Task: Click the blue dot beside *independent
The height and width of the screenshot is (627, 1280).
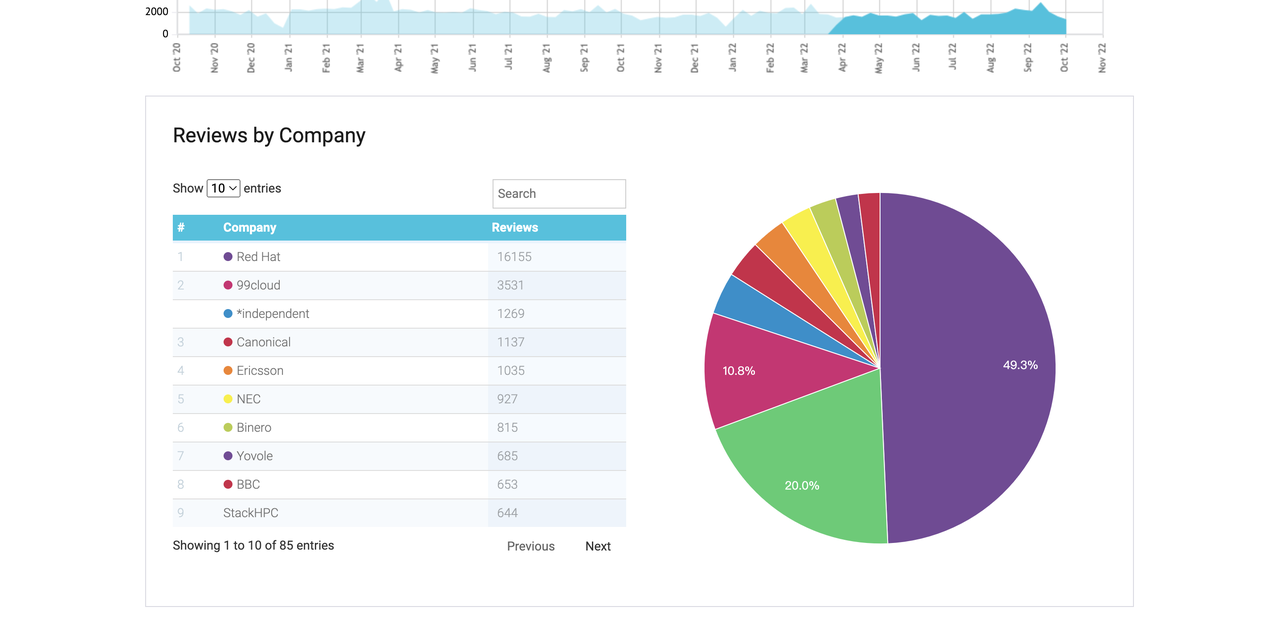Action: coord(228,314)
